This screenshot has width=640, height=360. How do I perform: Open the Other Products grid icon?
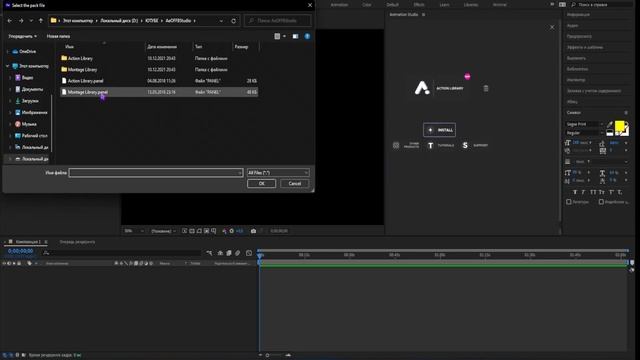pyautogui.click(x=396, y=145)
